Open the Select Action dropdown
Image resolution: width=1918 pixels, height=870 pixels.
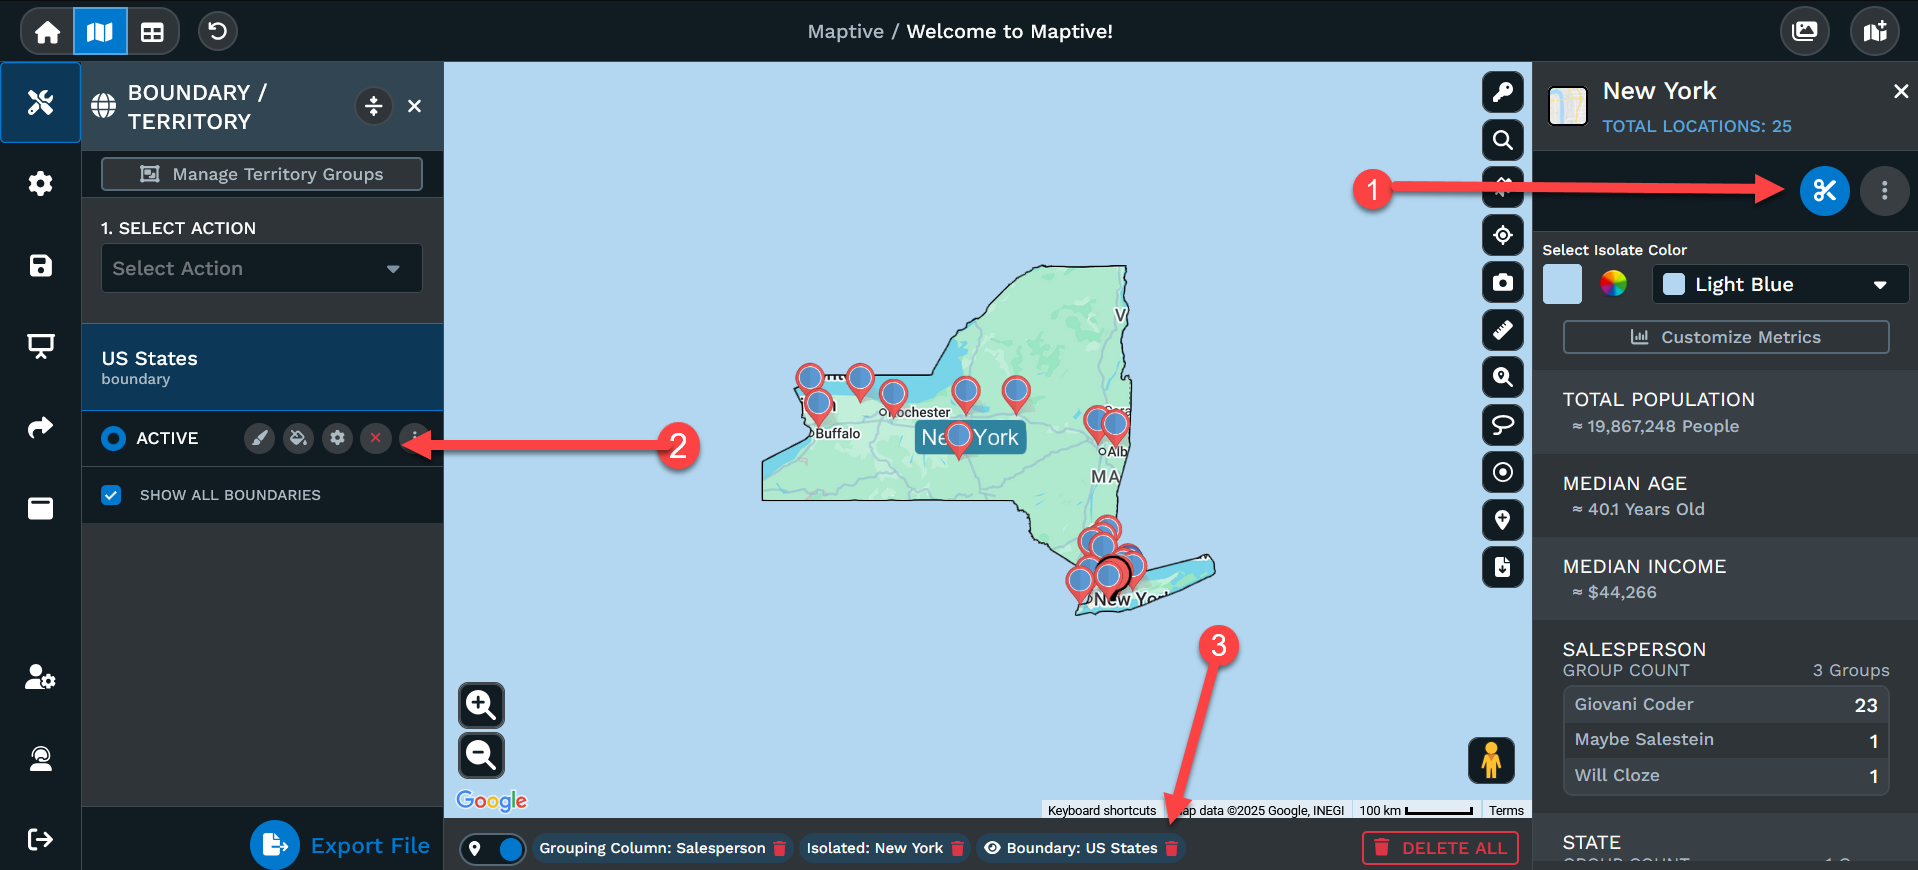tap(262, 268)
